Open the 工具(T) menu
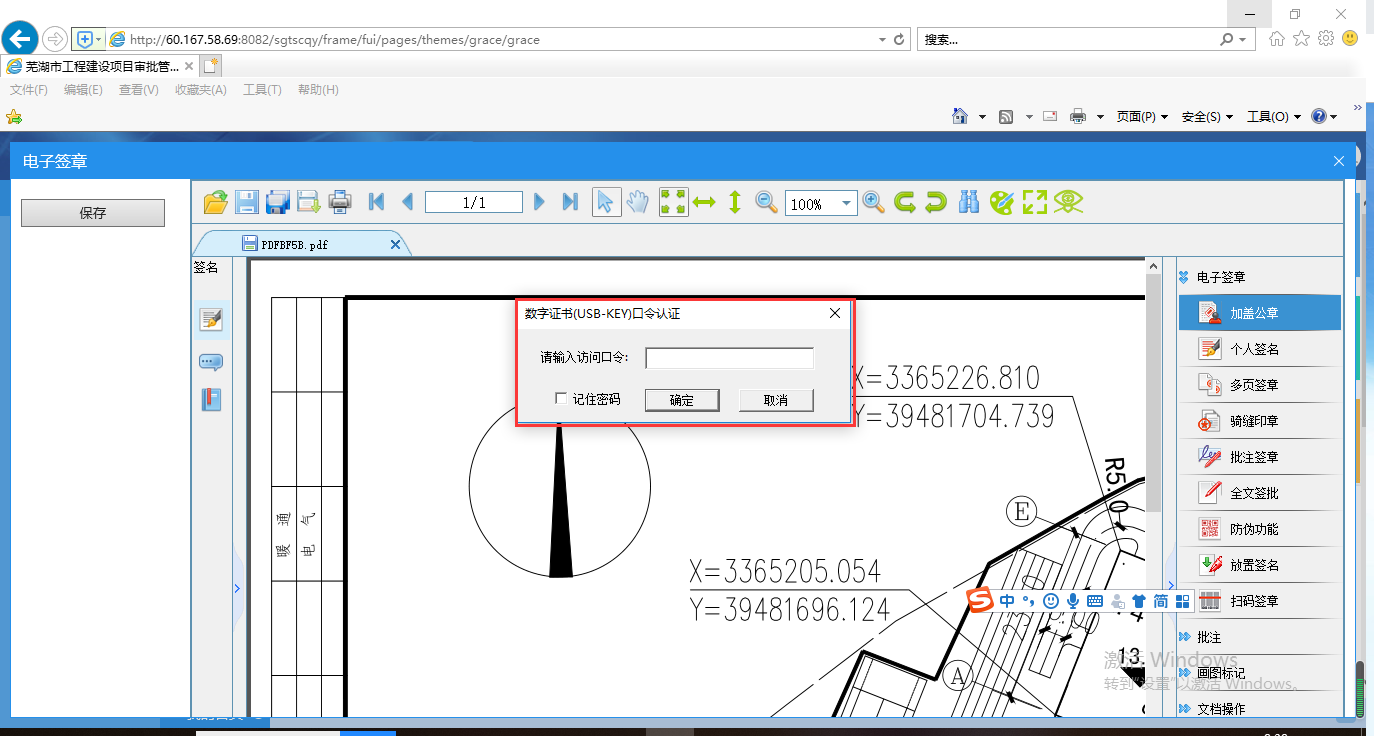This screenshot has width=1374, height=736. 262,90
